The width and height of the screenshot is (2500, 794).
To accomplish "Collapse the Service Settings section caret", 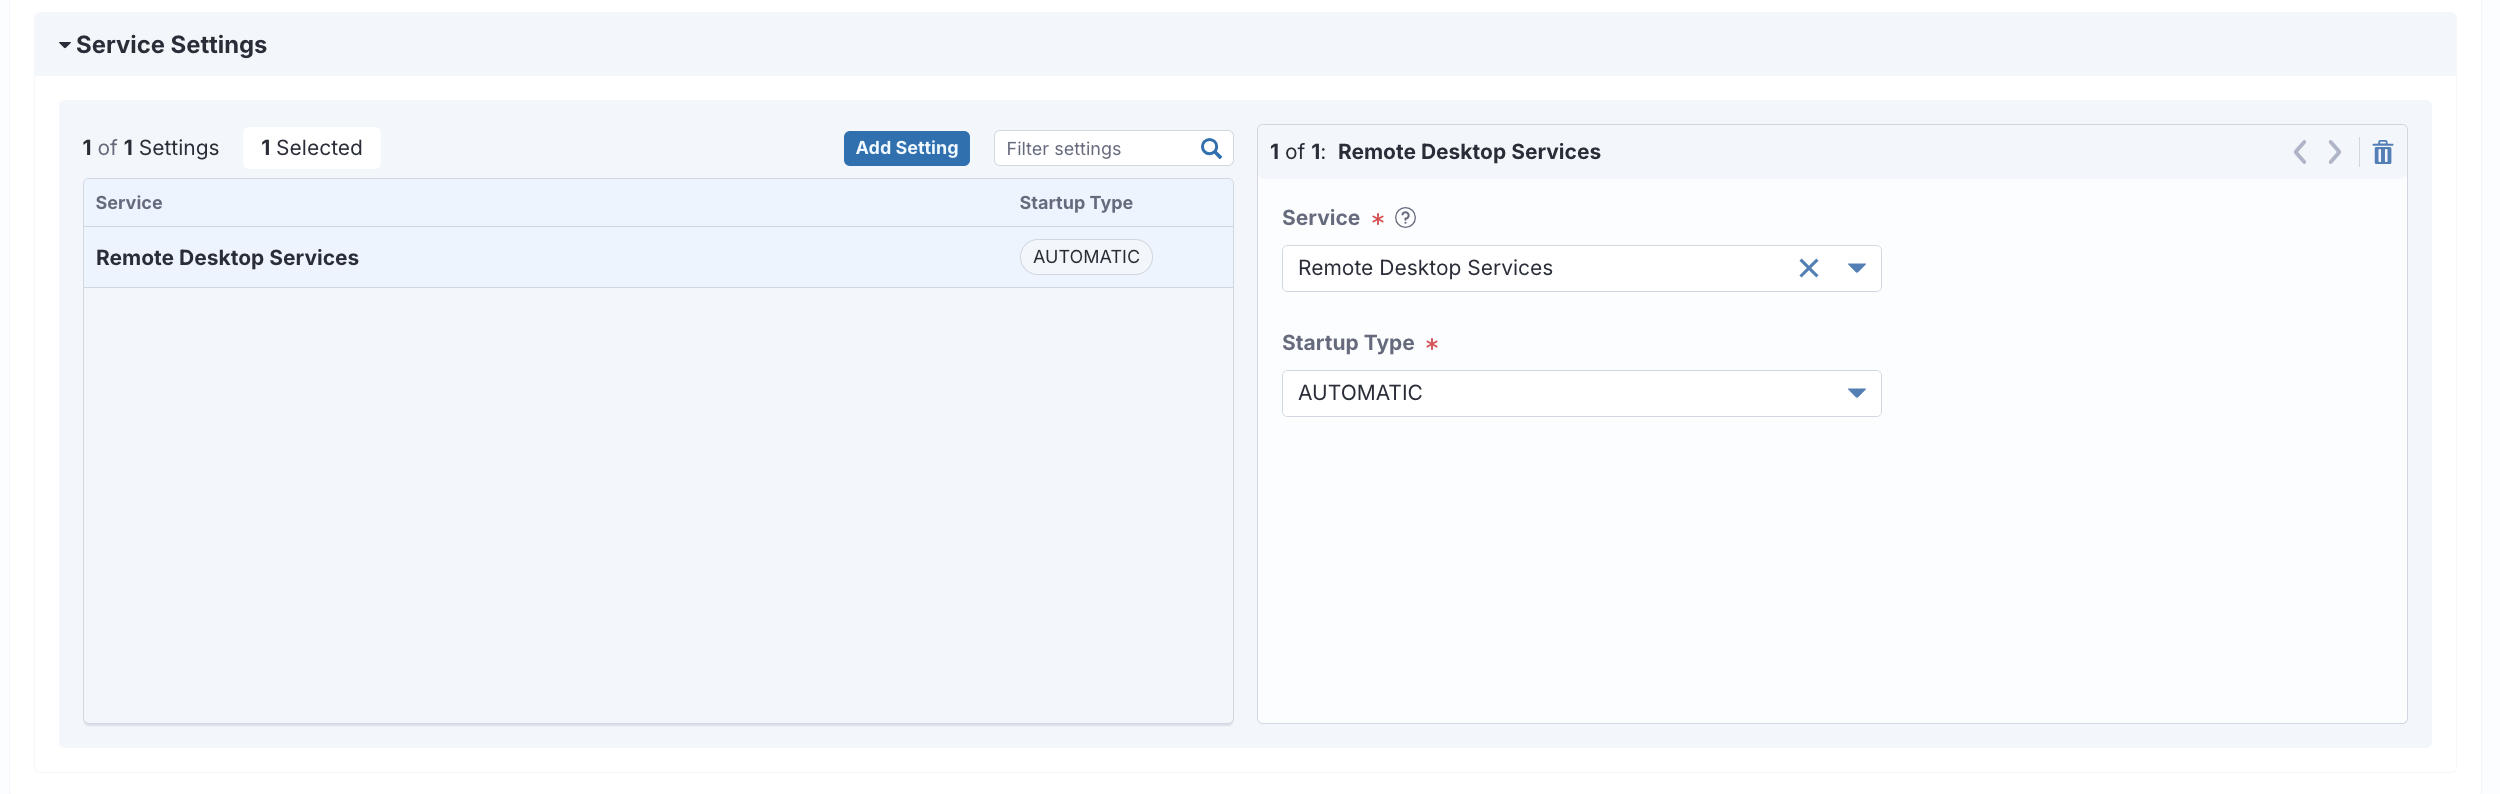I will [x=65, y=45].
